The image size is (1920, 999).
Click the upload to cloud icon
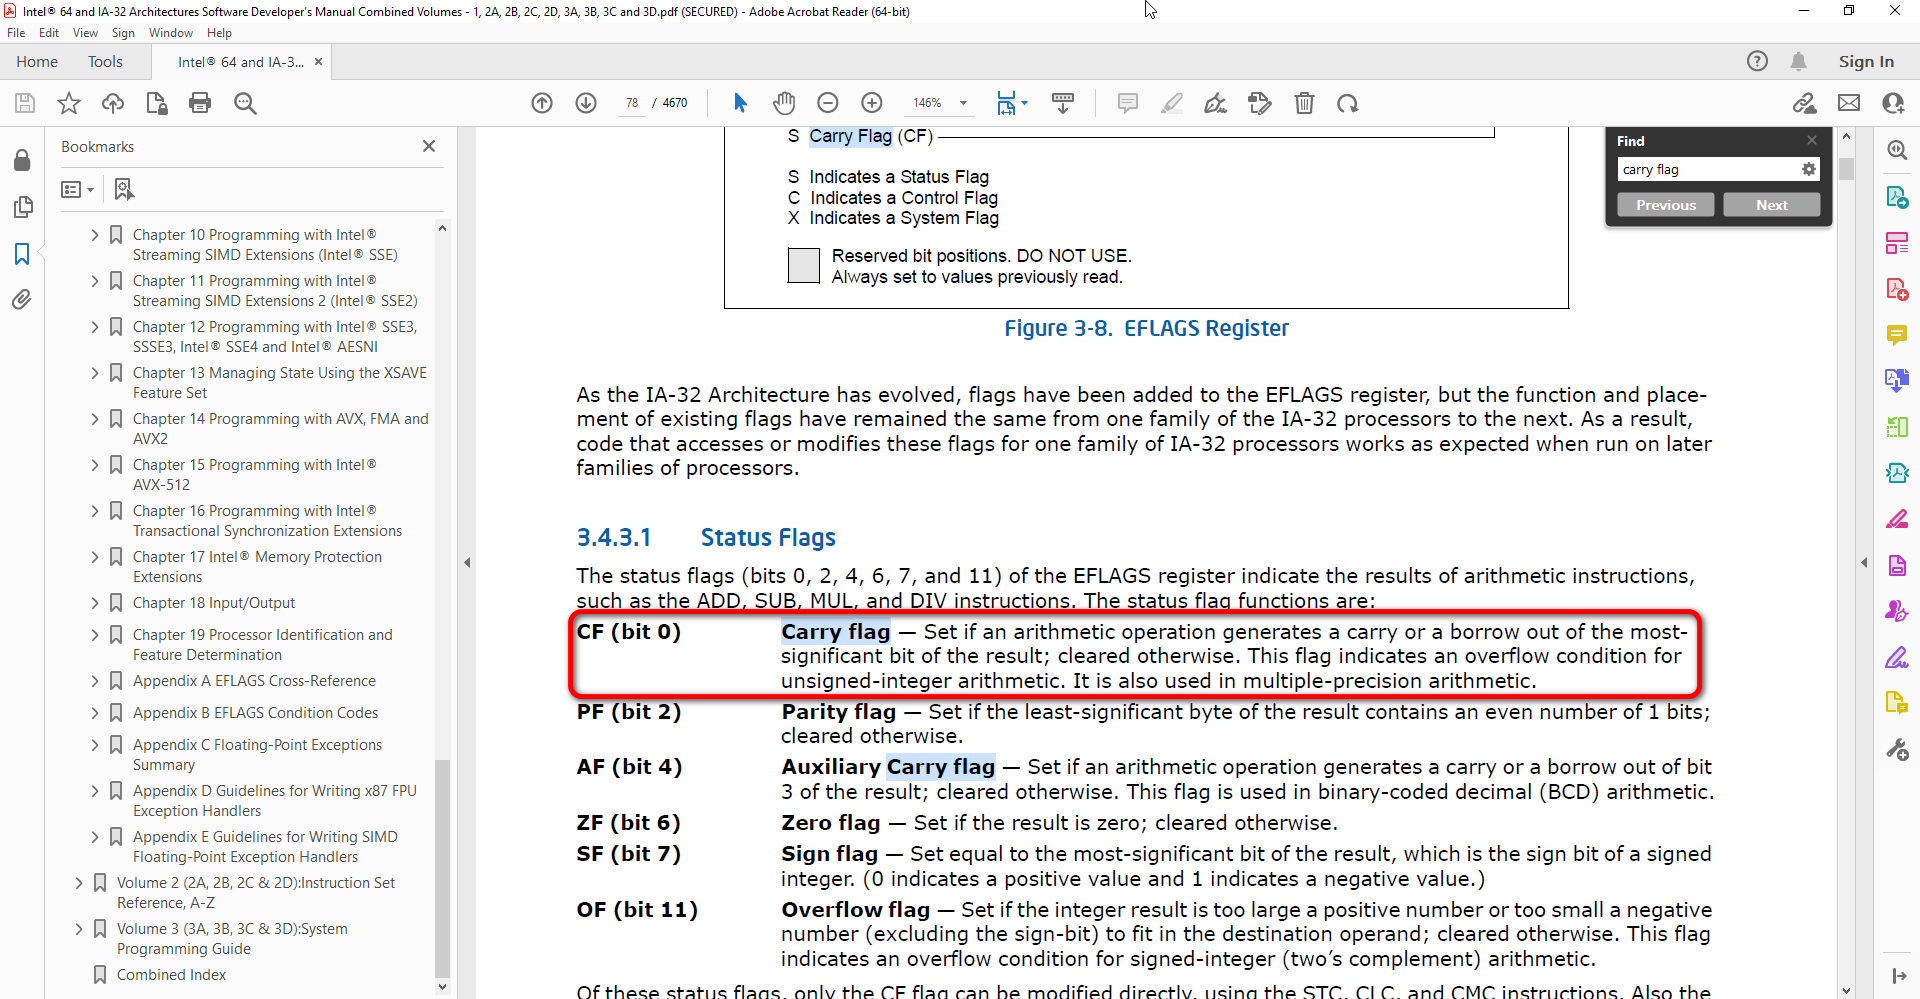point(113,103)
